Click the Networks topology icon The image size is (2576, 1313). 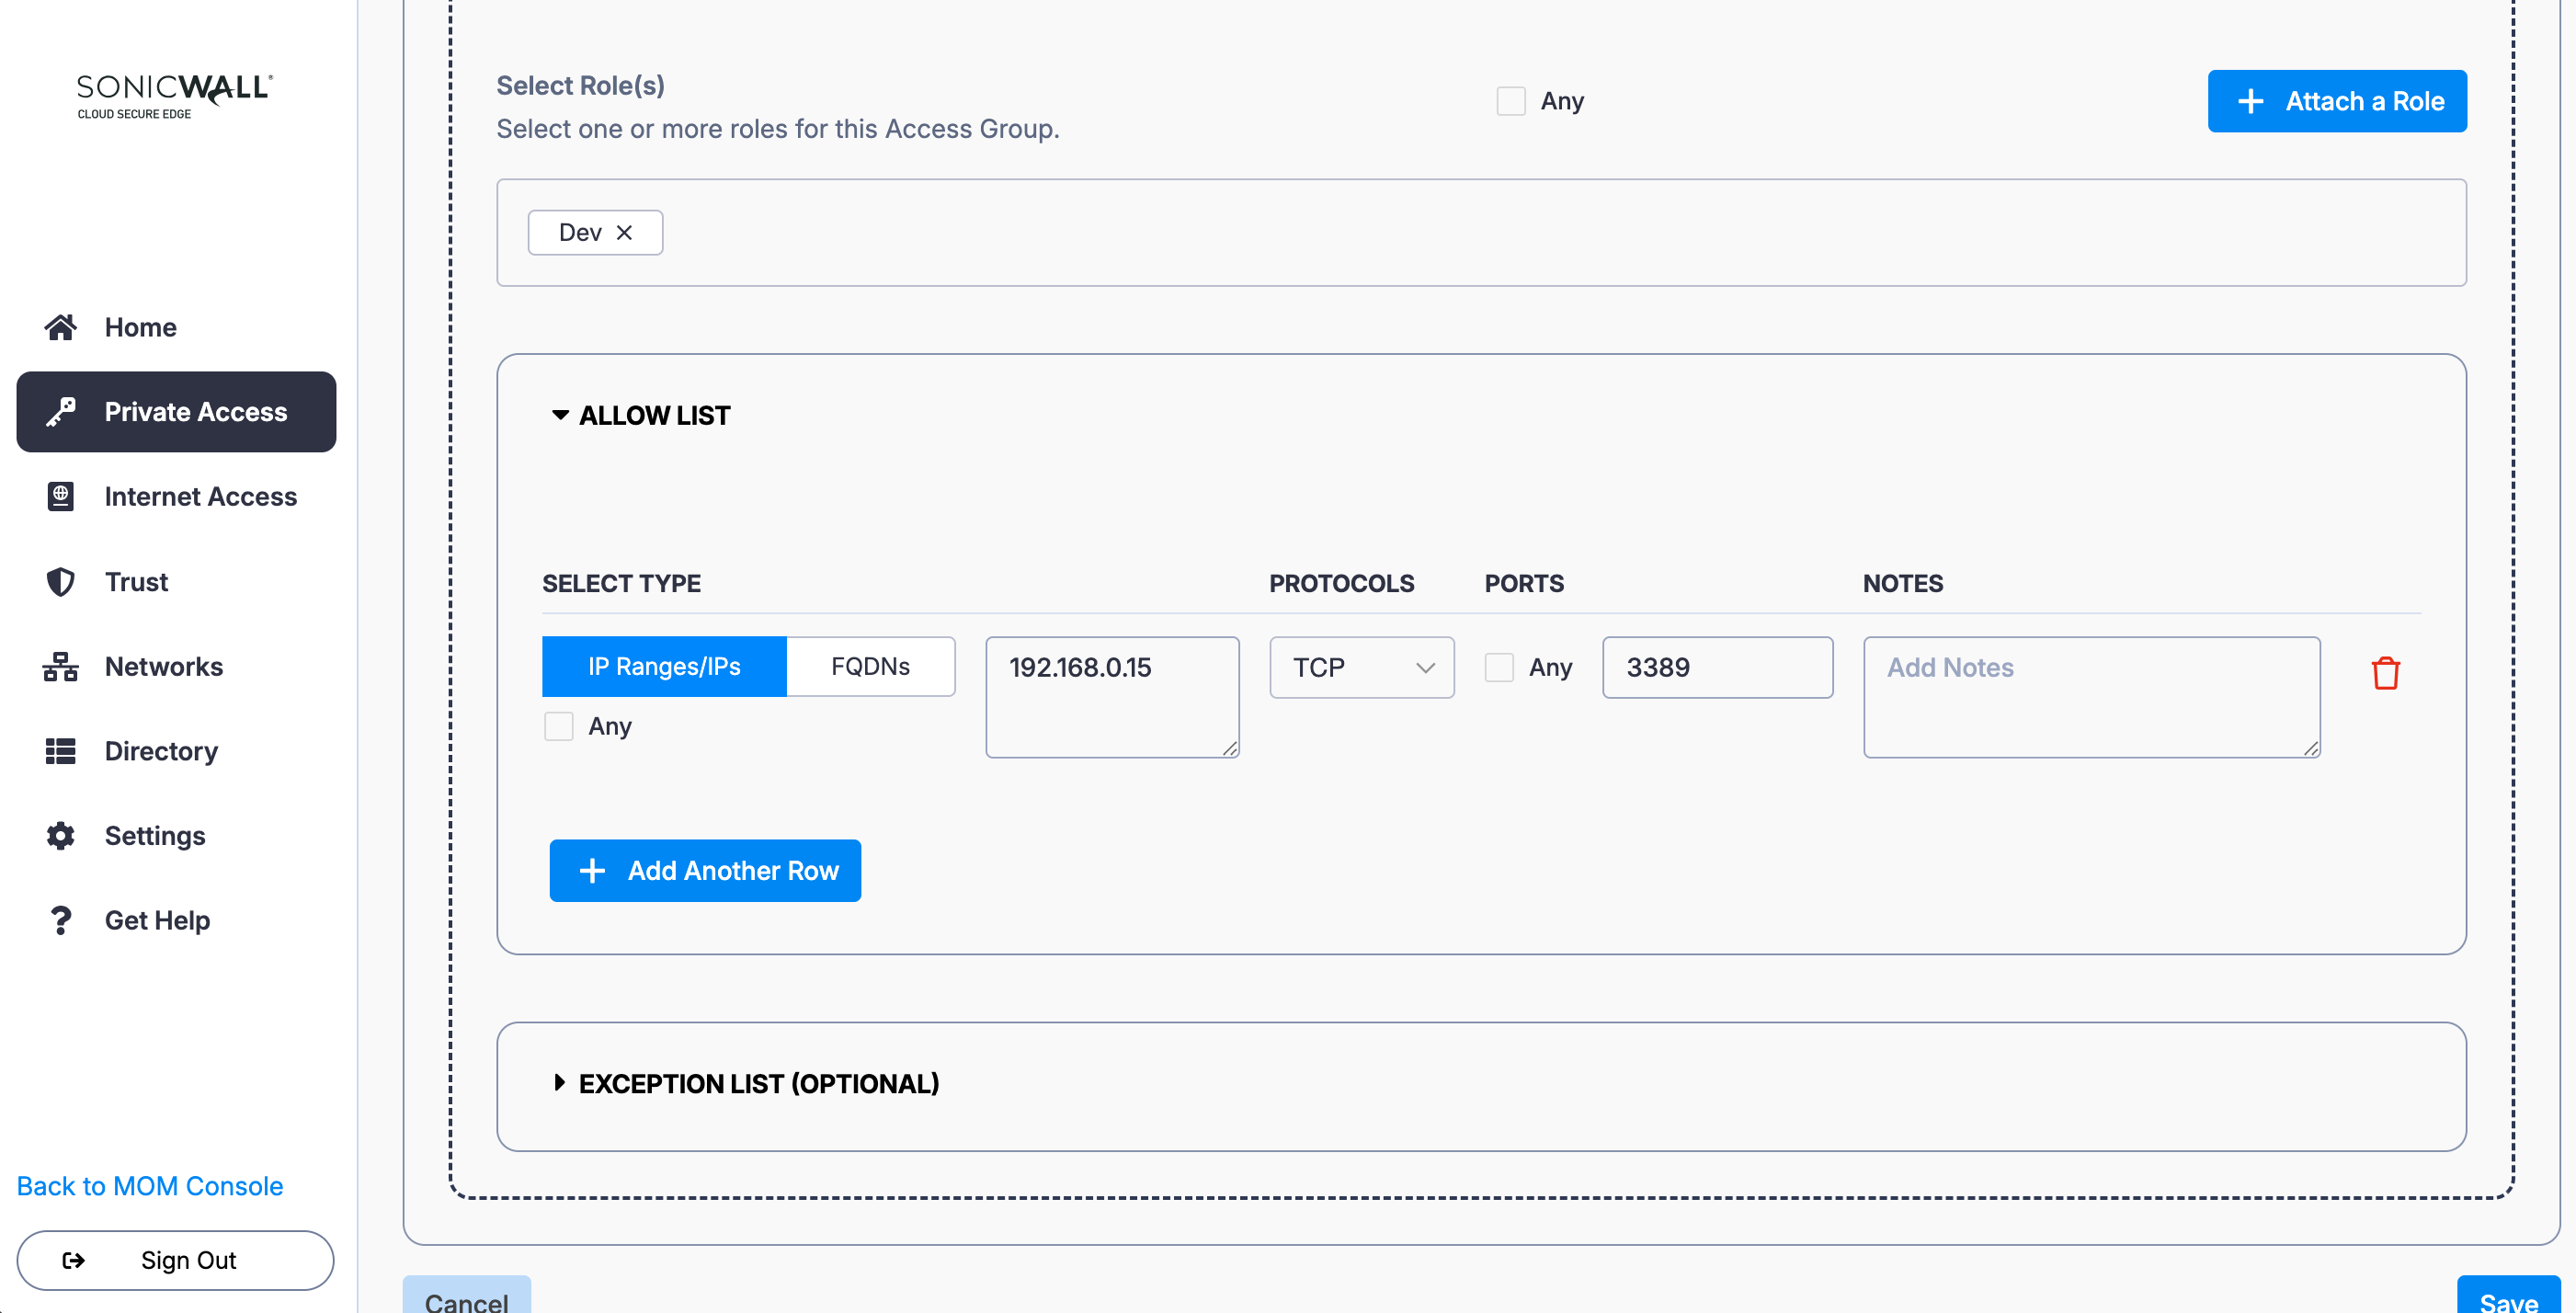coord(60,666)
